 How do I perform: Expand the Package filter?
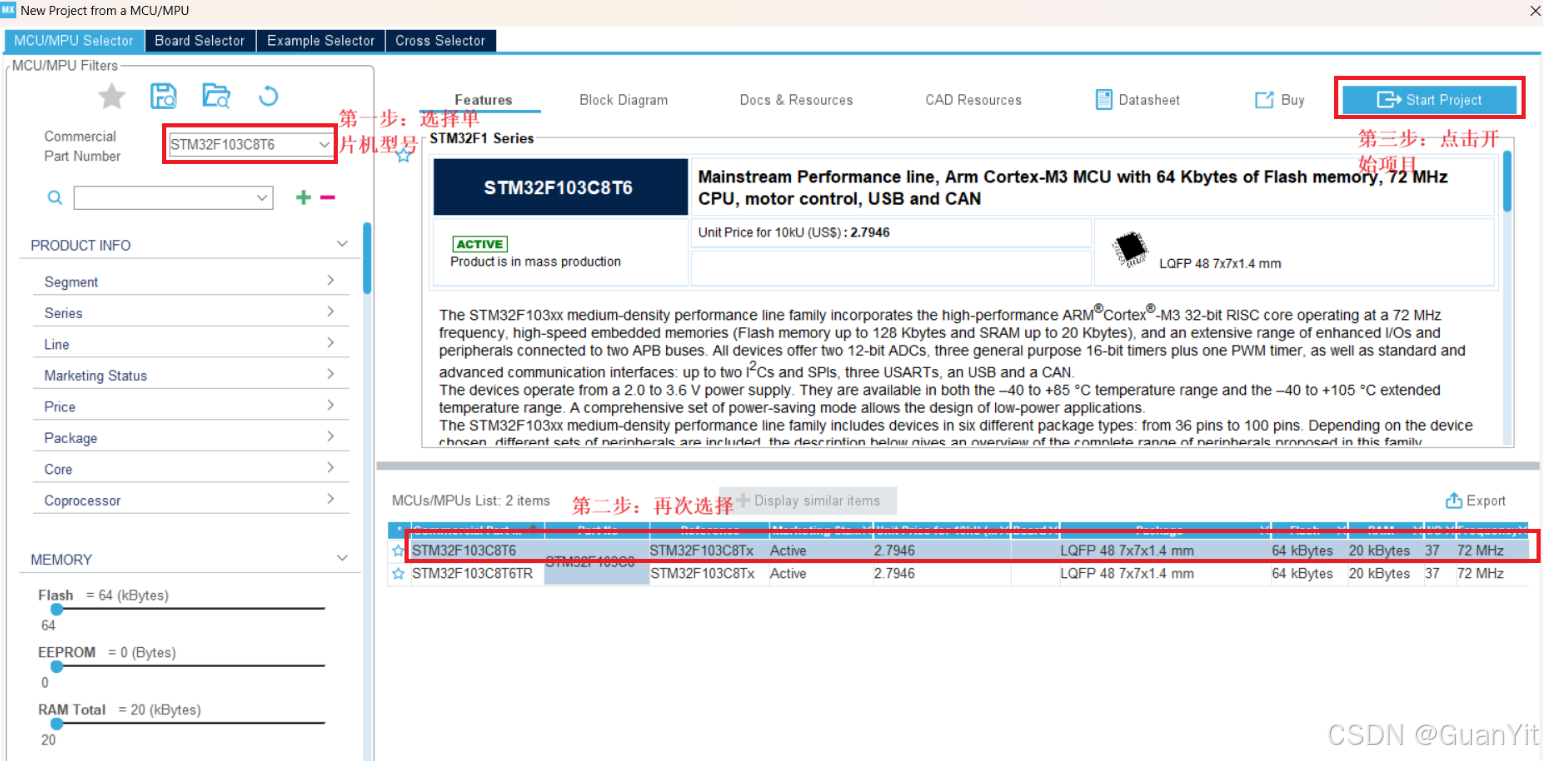pos(330,437)
